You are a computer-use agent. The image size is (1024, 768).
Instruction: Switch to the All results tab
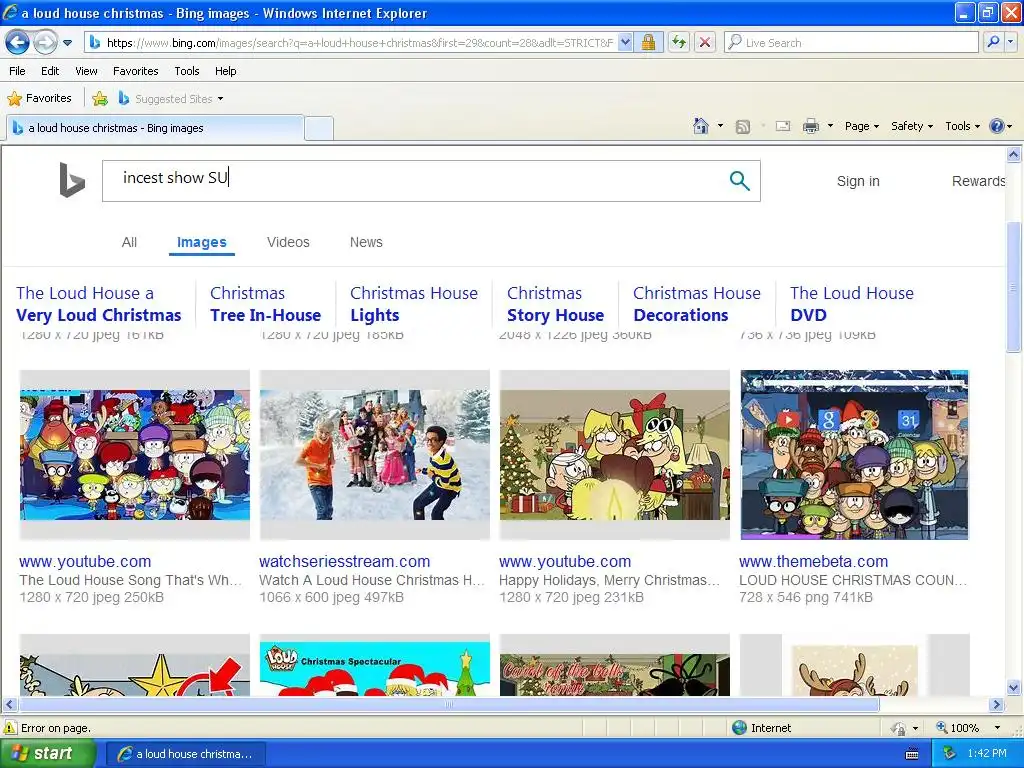coord(129,242)
